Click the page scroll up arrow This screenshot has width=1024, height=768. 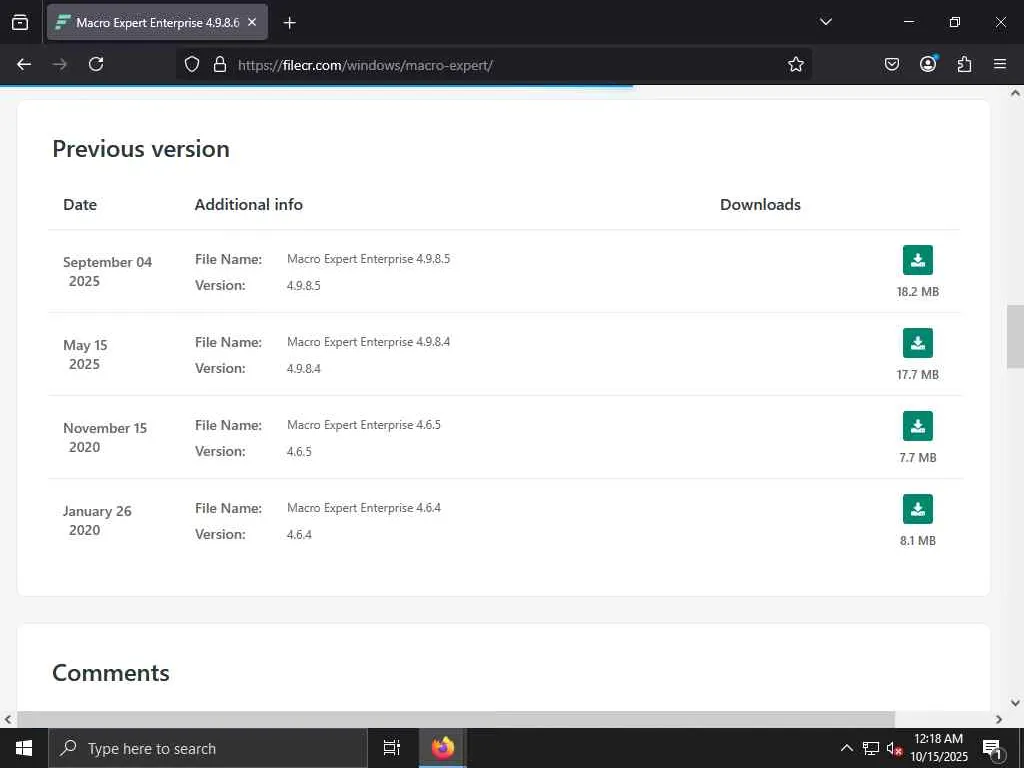coord(1015,93)
